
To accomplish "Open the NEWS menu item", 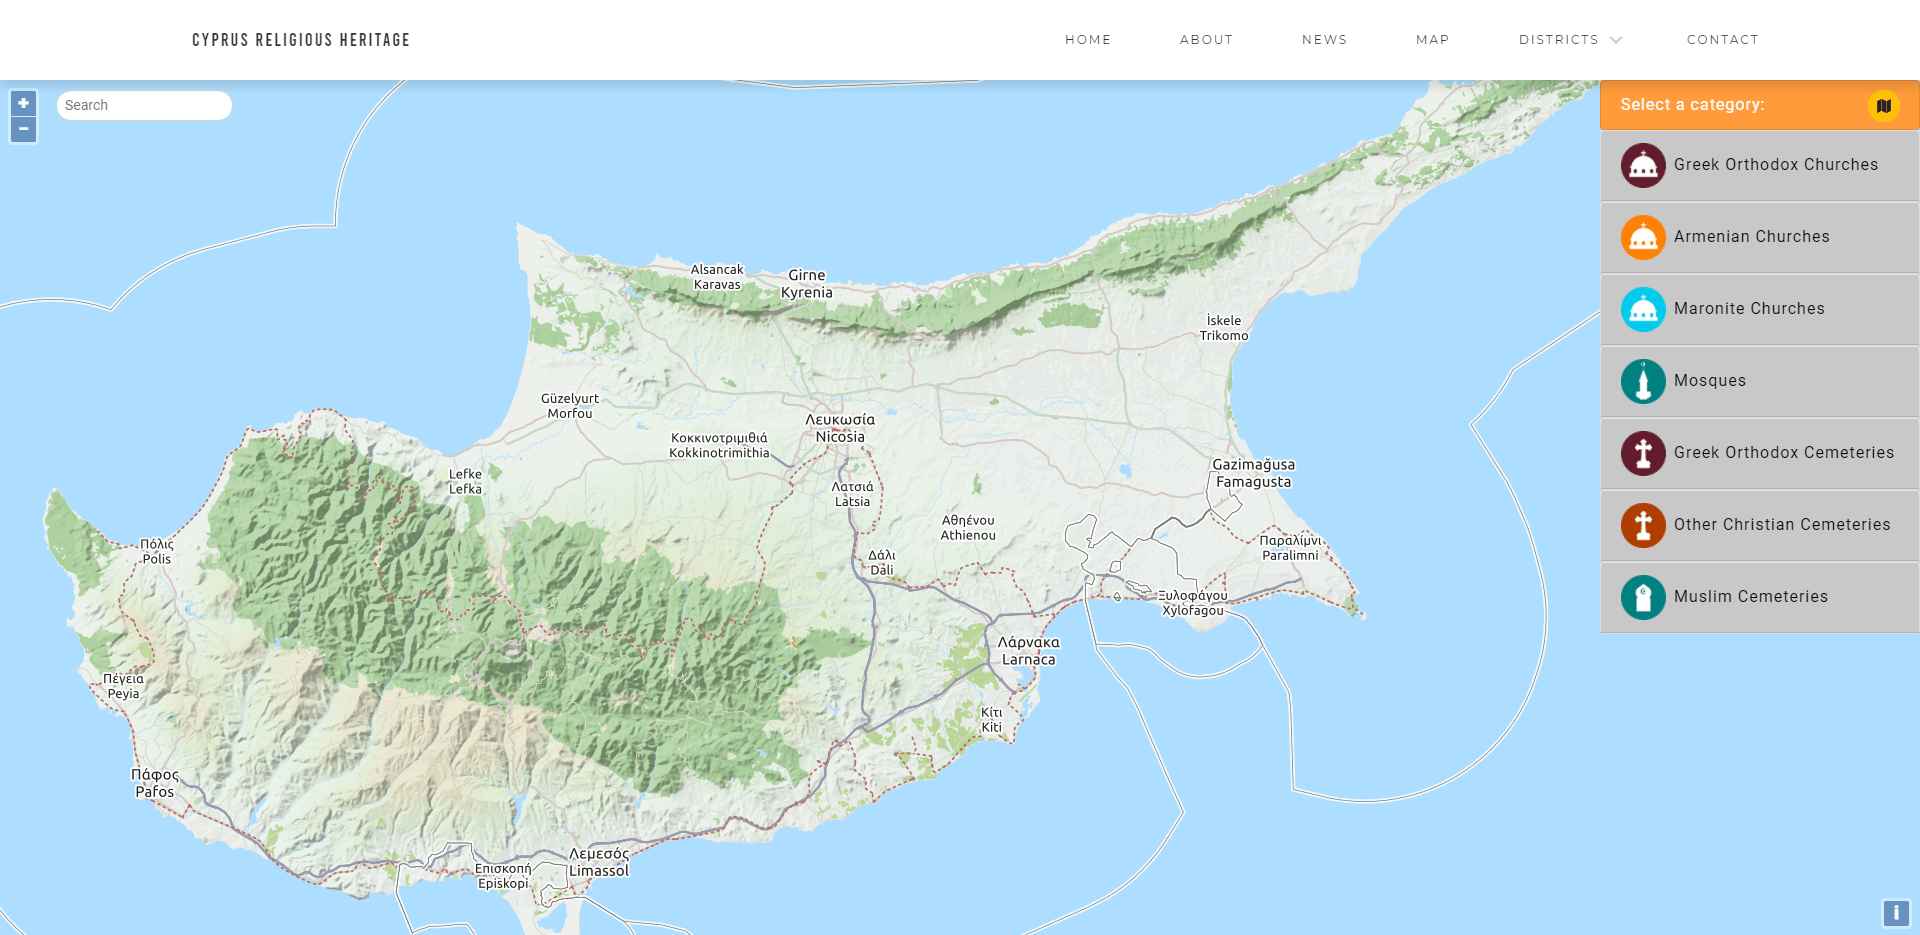I will (1324, 40).
